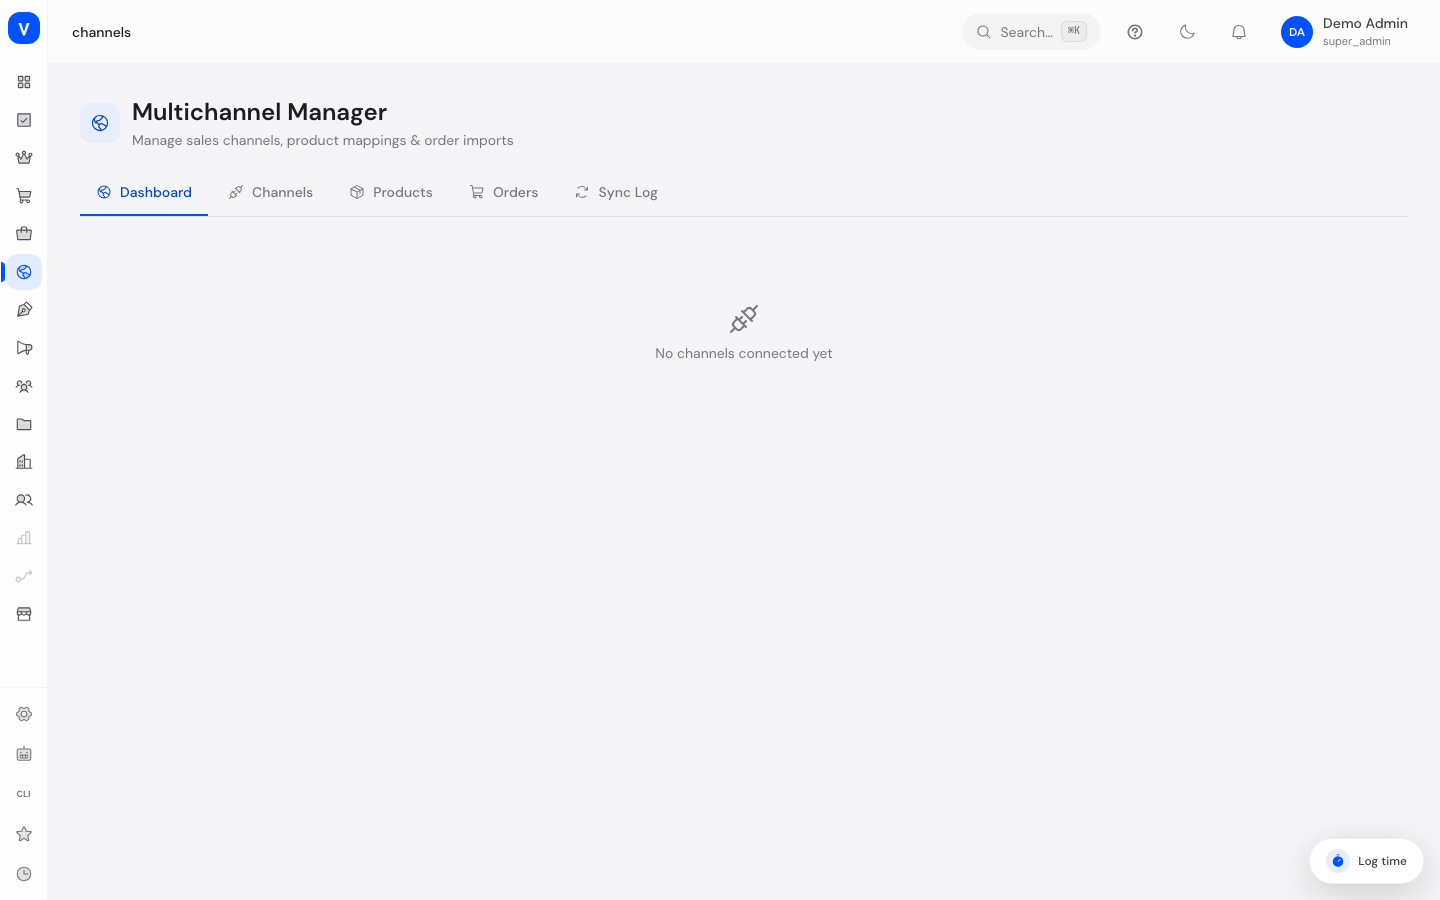This screenshot has height=900, width=1440.
Task: Open the three-people team icon in sidebar
Action: coord(24,386)
